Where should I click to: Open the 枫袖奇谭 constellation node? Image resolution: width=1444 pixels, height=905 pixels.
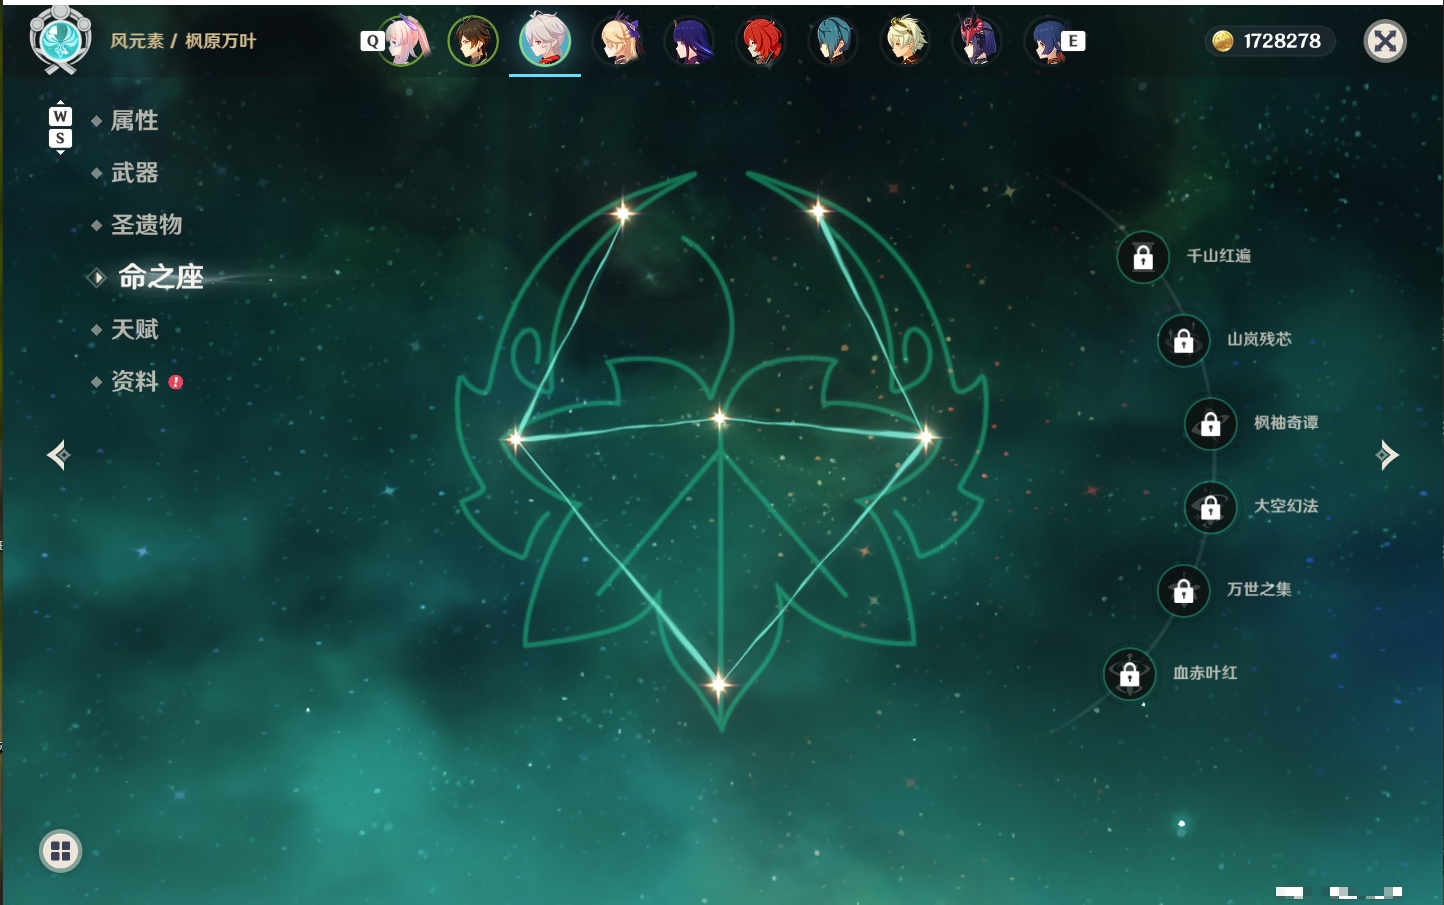[x=1210, y=424]
